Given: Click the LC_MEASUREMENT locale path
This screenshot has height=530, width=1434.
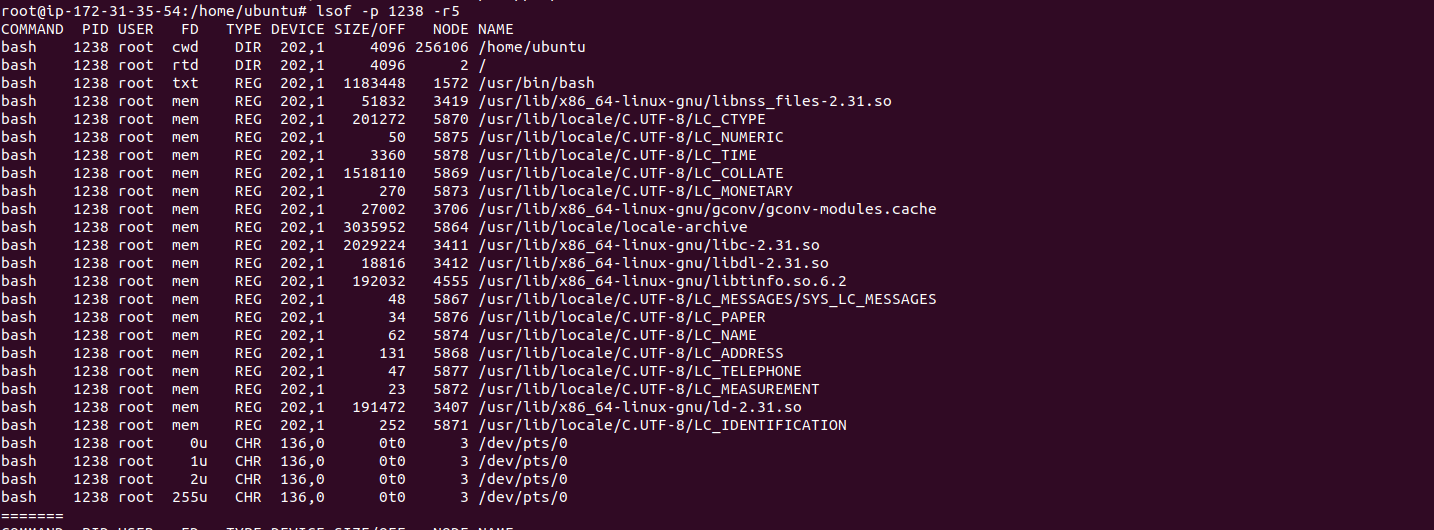Looking at the screenshot, I should [x=649, y=389].
